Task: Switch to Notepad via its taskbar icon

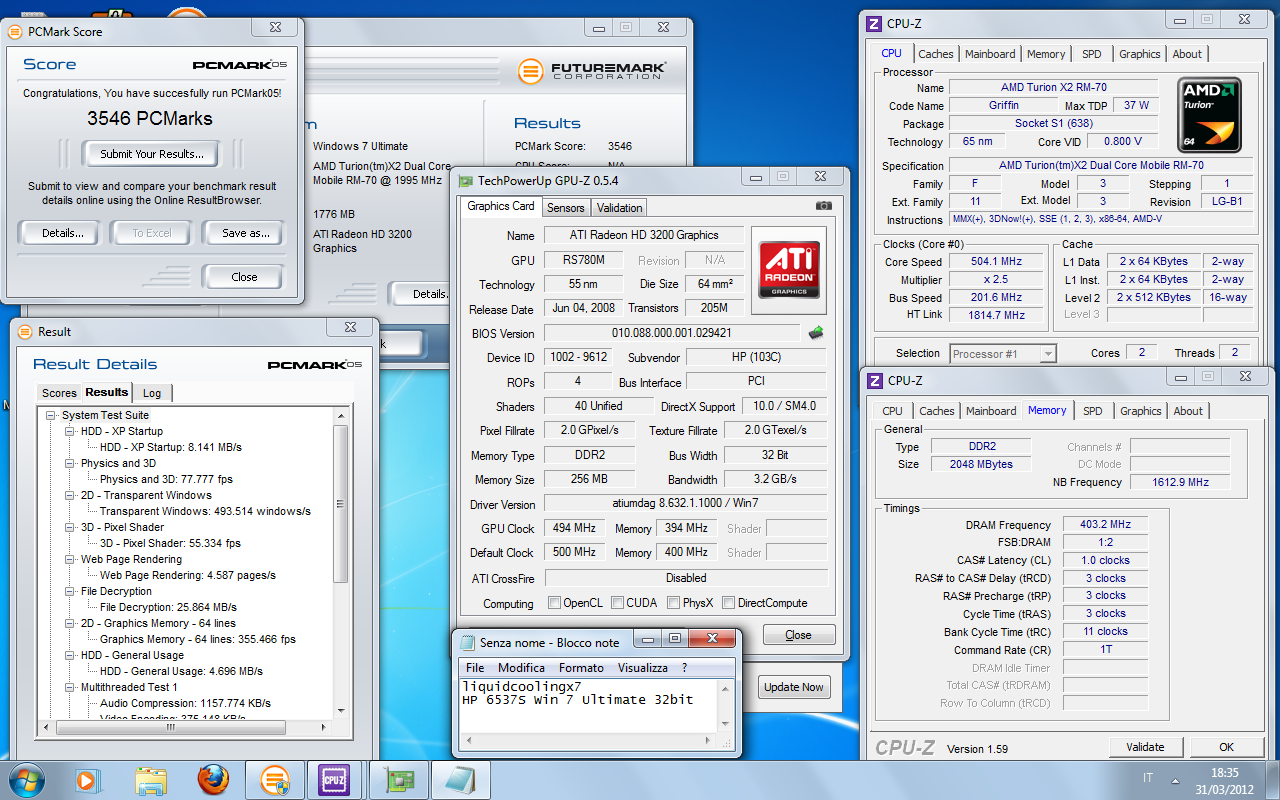Action: click(461, 779)
